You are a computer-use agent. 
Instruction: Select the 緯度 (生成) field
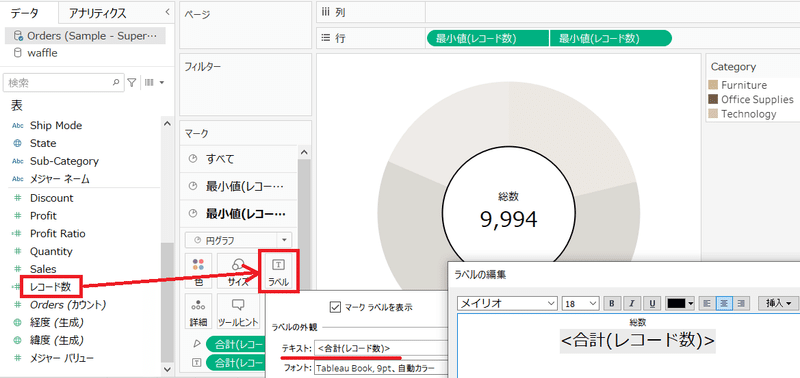pyautogui.click(x=57, y=340)
